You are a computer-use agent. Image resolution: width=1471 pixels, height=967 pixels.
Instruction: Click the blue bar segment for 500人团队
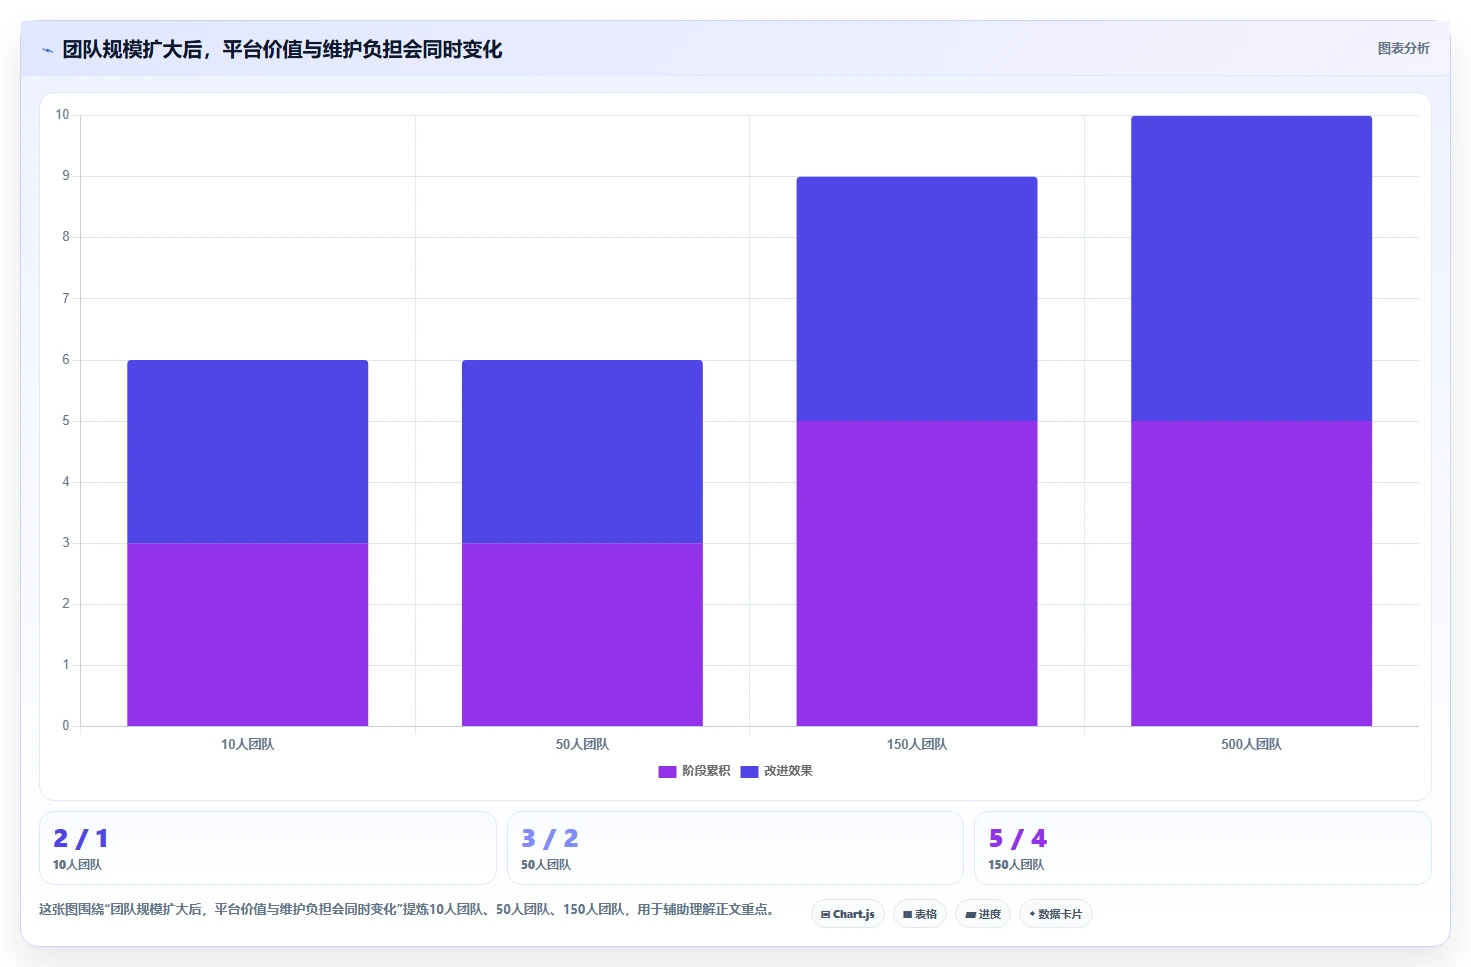click(1251, 268)
